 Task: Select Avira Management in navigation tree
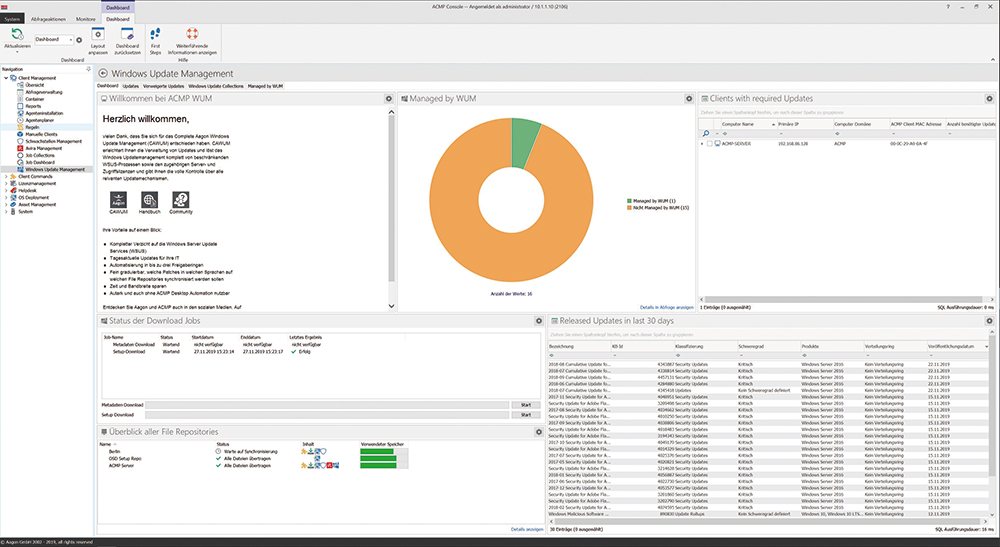pos(43,148)
